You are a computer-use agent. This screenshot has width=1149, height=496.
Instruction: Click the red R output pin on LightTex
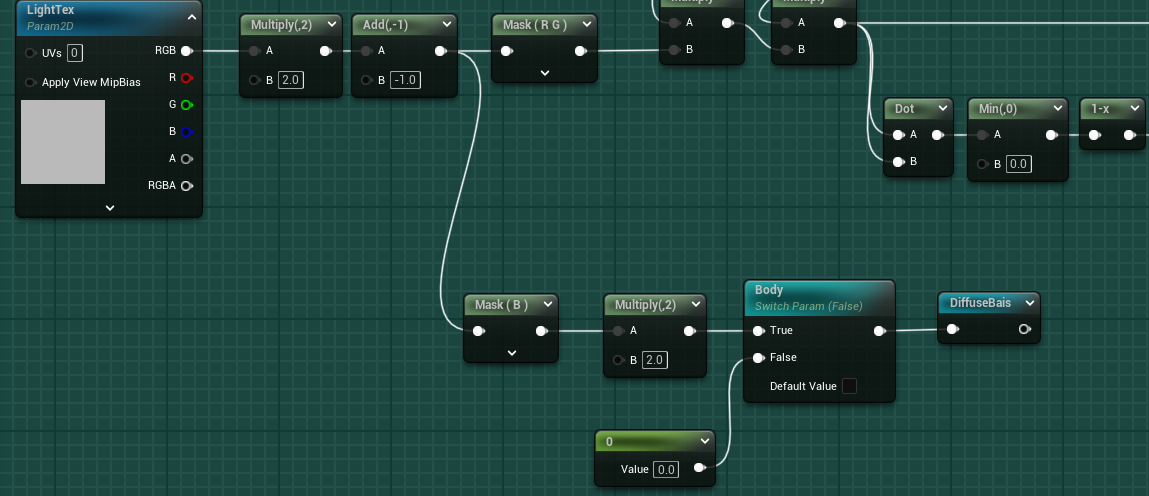click(186, 77)
